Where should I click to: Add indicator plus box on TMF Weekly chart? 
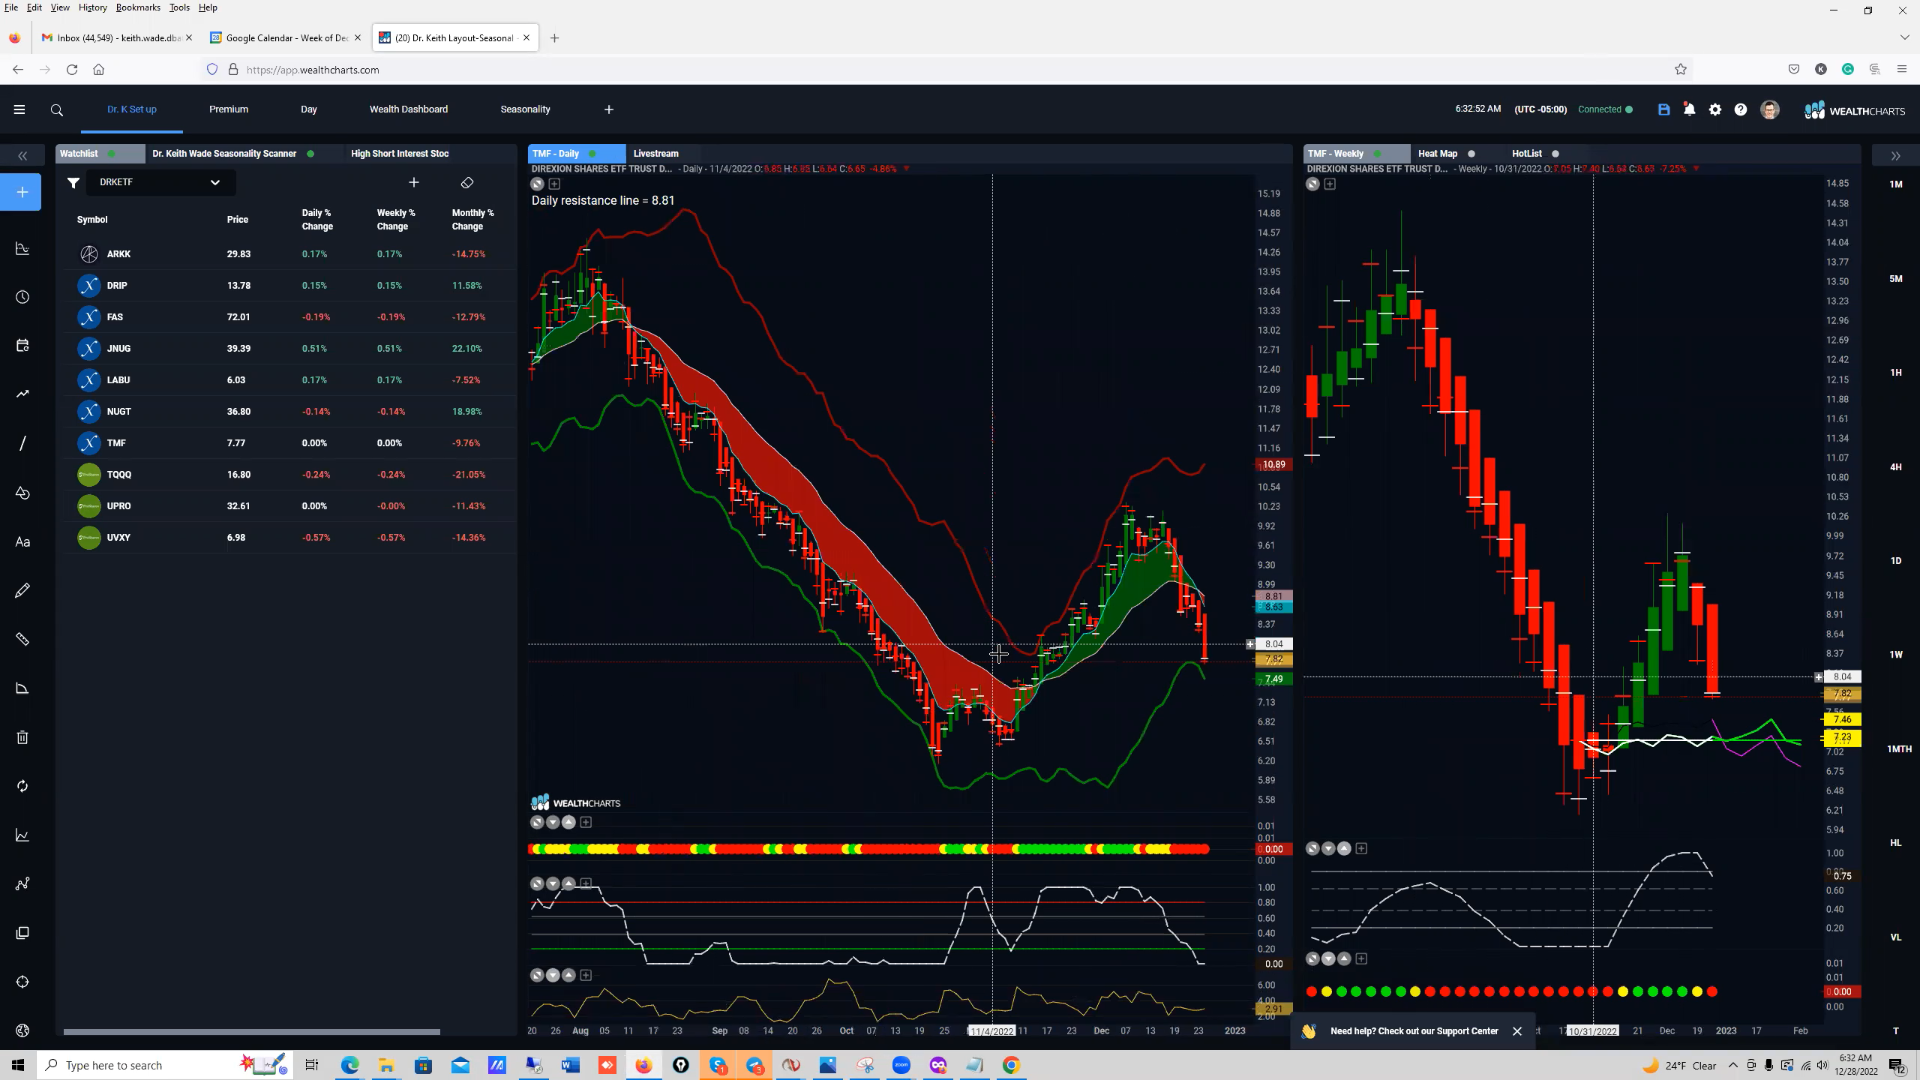1330,184
